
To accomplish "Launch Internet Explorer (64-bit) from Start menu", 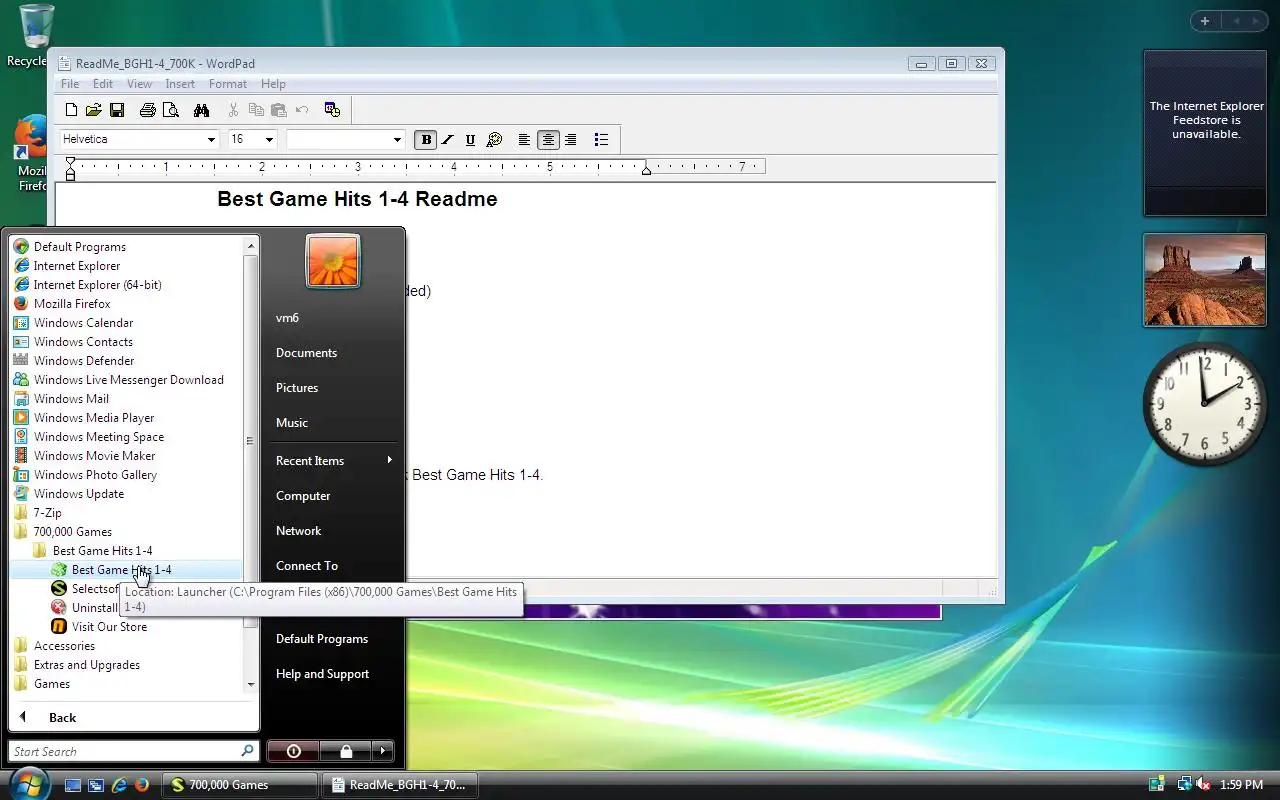I will click(x=128, y=285).
